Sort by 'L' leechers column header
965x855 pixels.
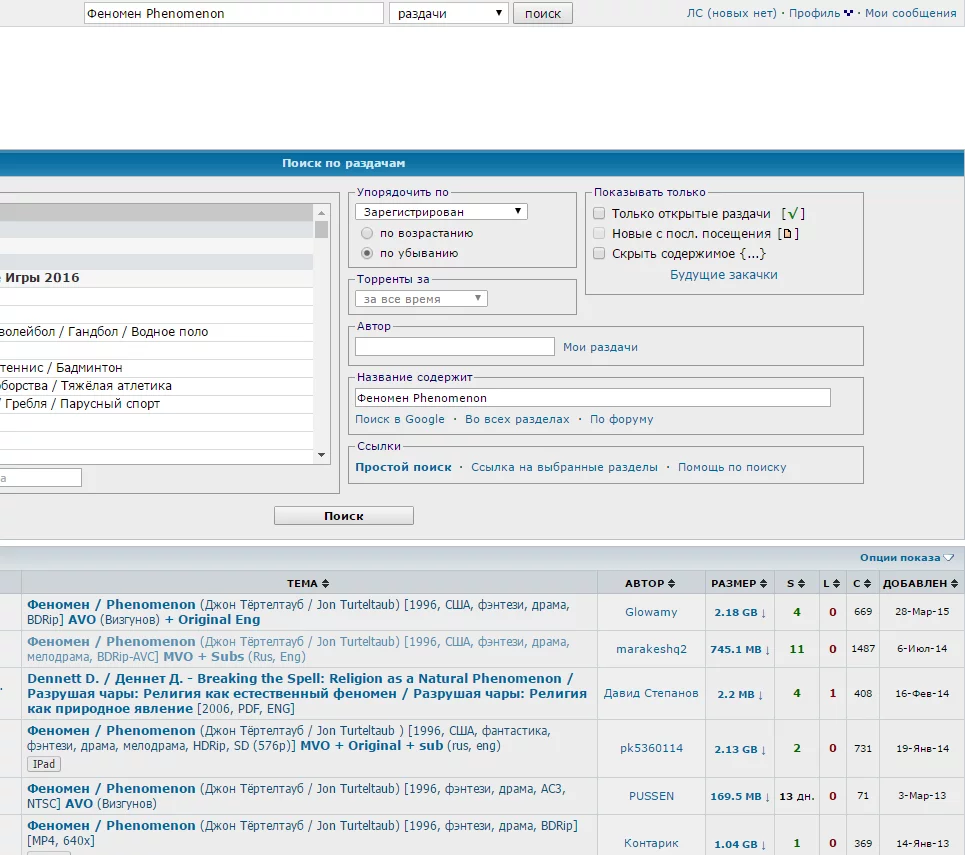click(x=831, y=584)
